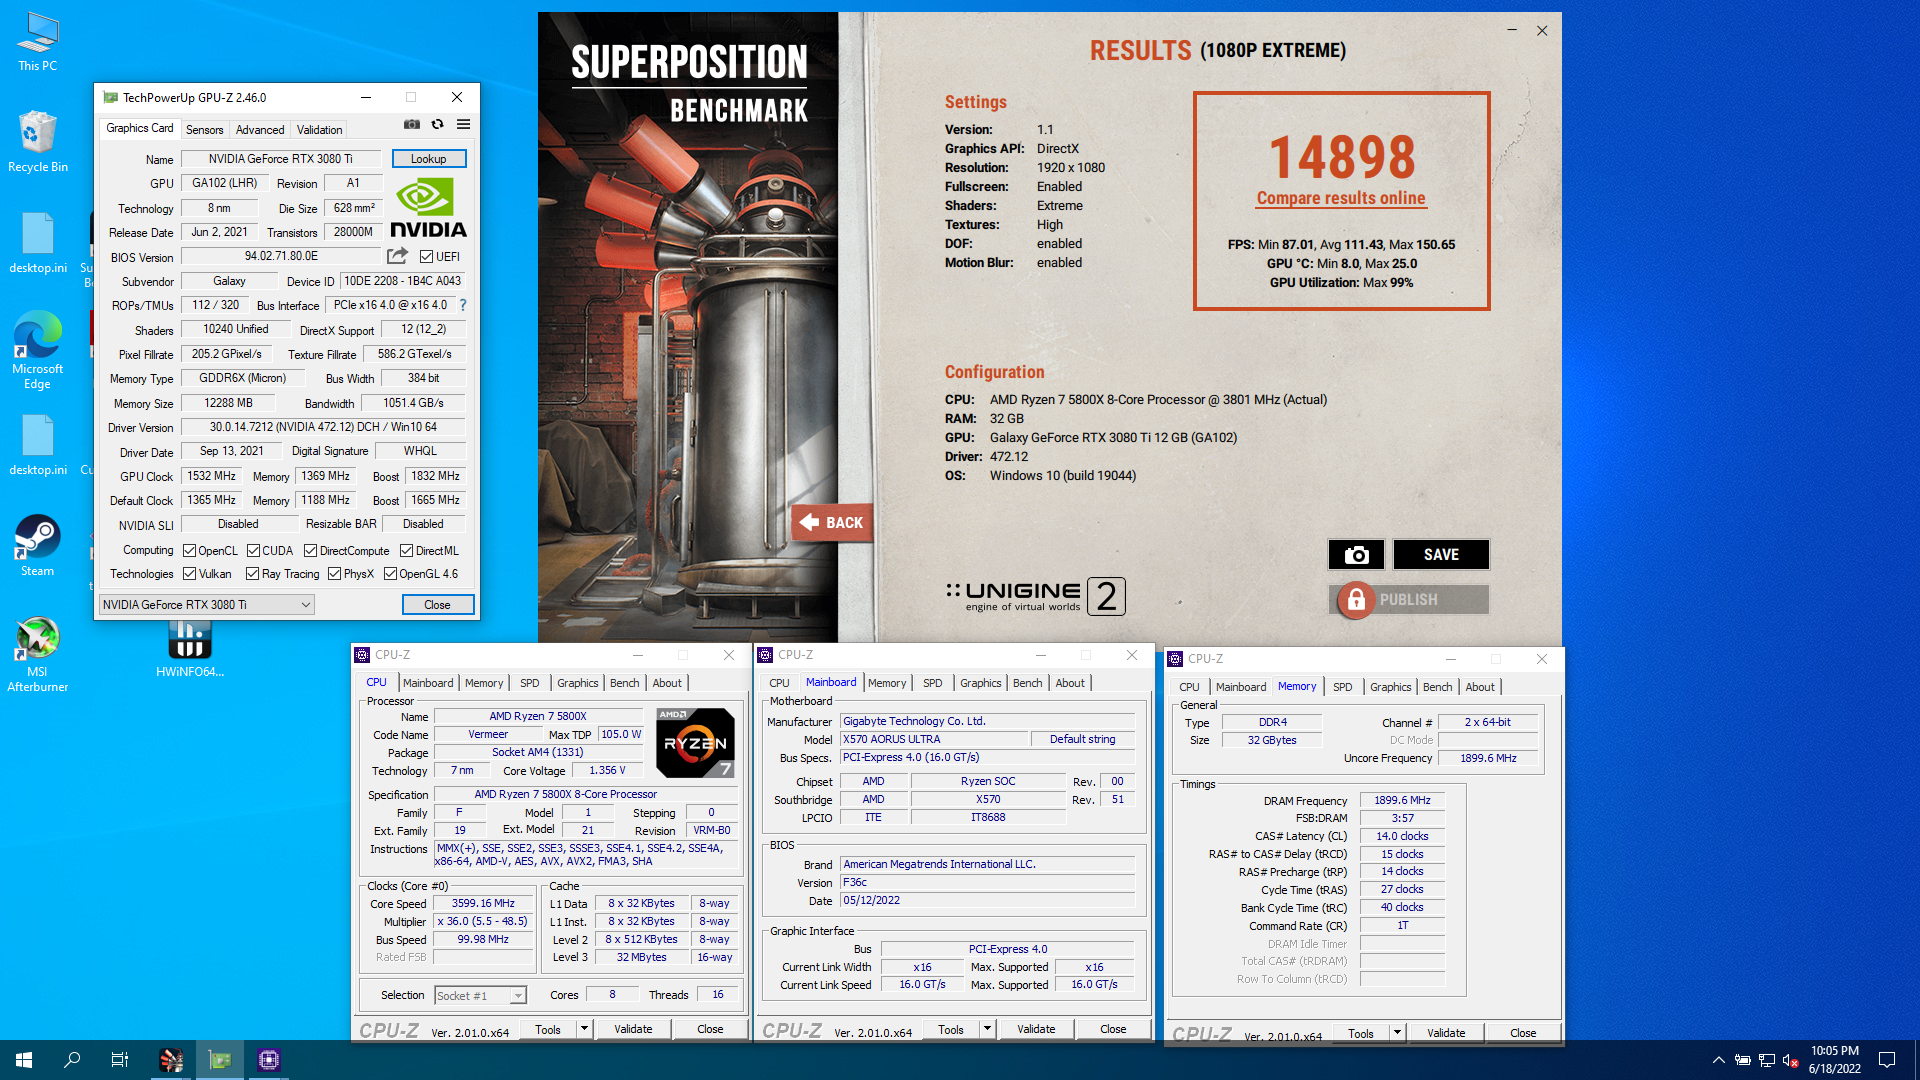The height and width of the screenshot is (1080, 1920).
Task: Open Socket #1 selection dropdown
Action: (x=480, y=996)
